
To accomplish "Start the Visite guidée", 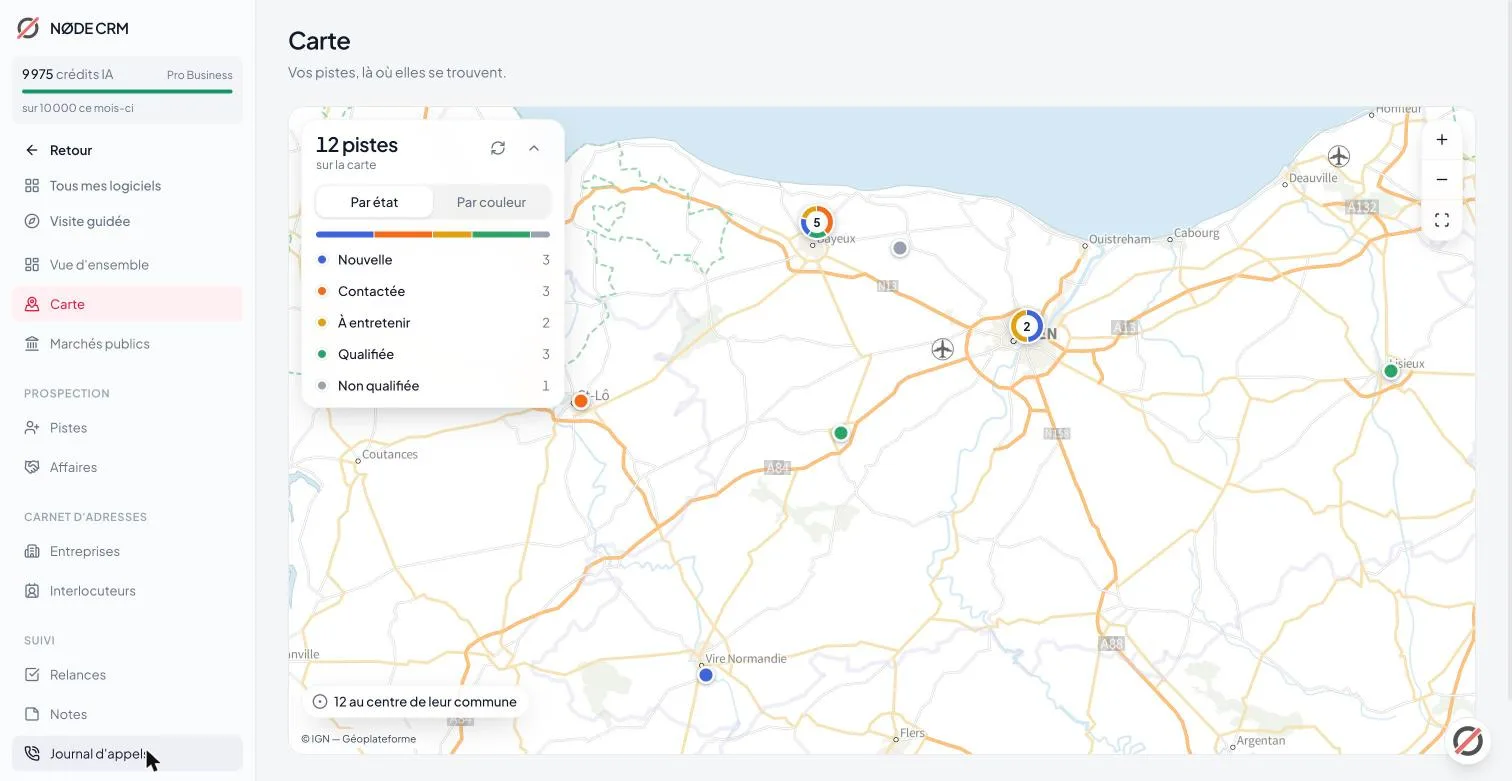I will (x=127, y=221).
